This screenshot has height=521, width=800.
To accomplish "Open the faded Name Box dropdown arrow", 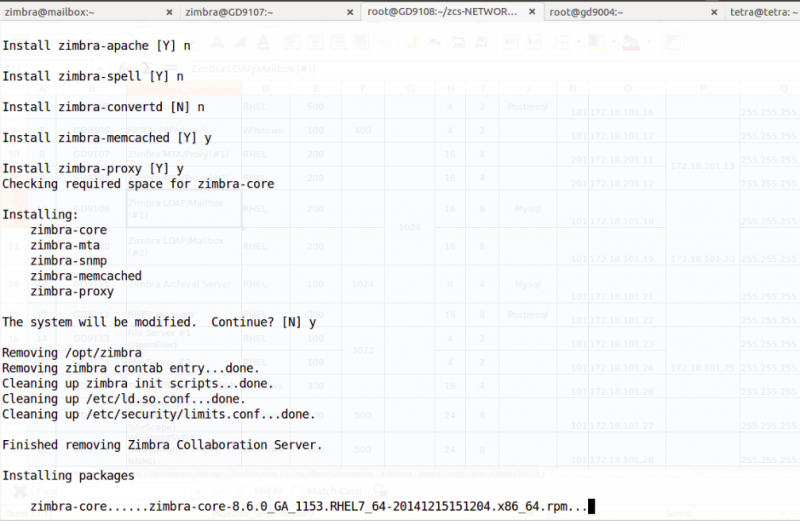I will tap(100, 68).
